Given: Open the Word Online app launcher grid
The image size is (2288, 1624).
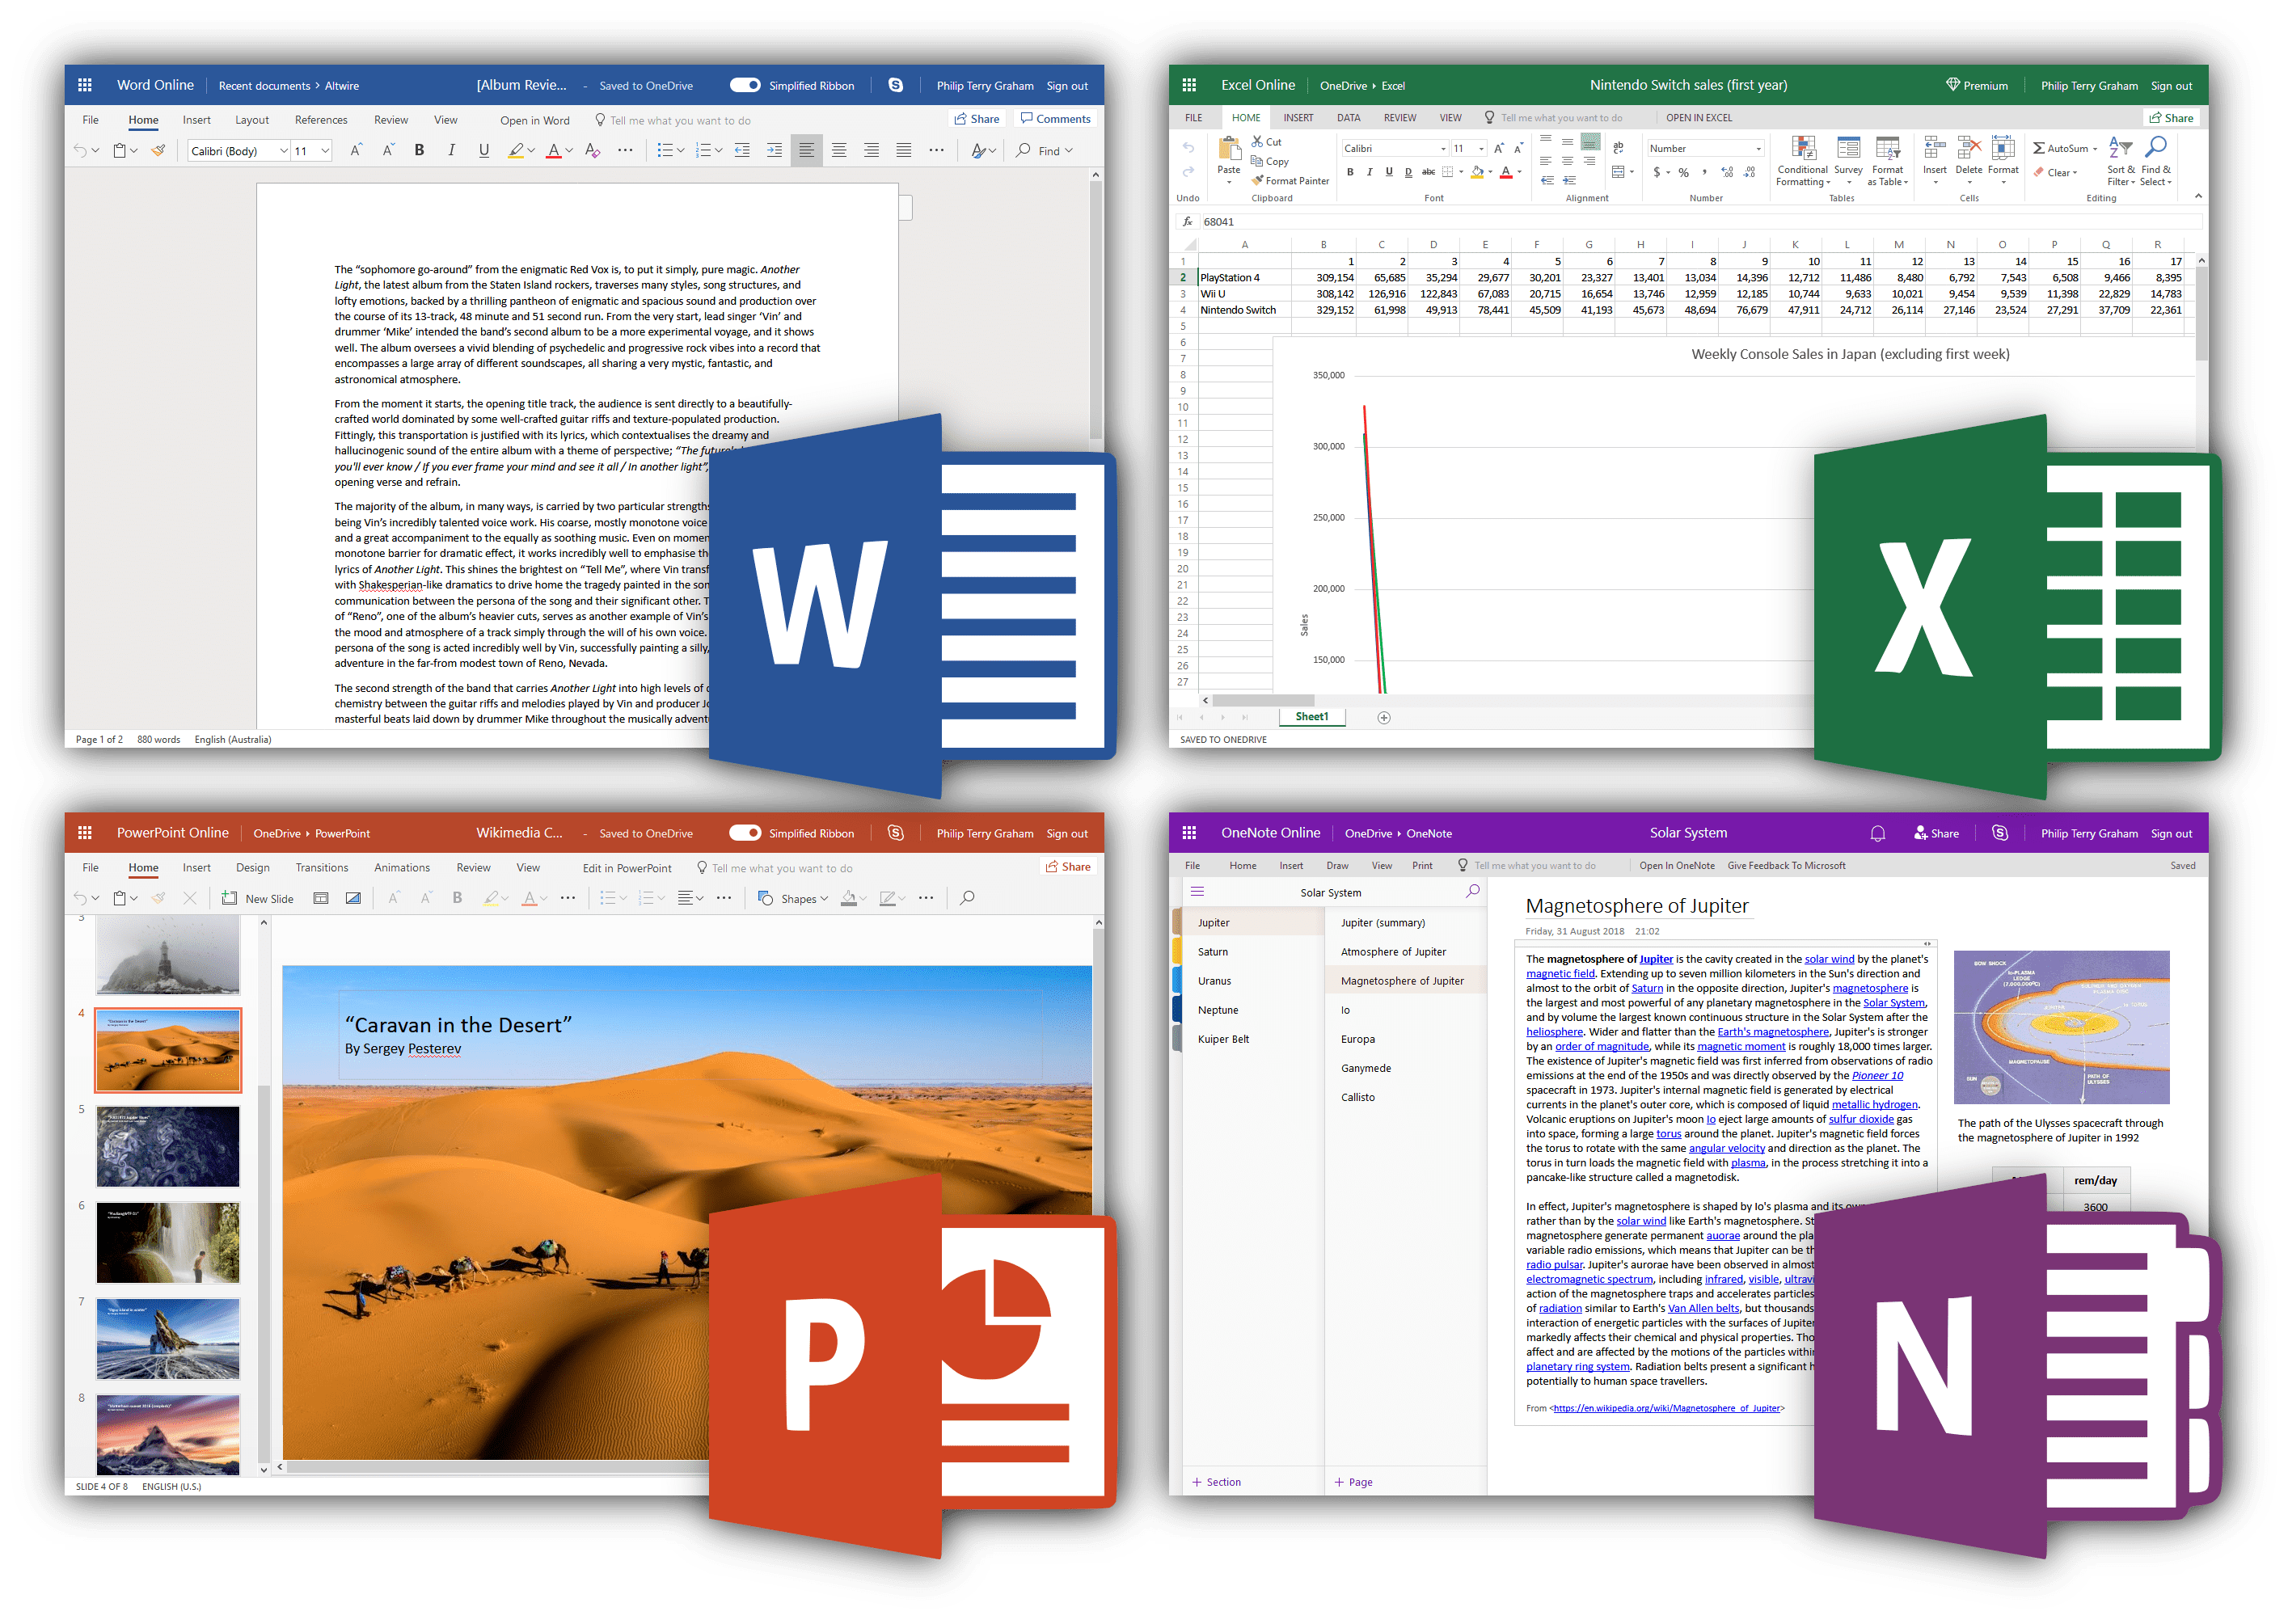Looking at the screenshot, I should tap(85, 85).
